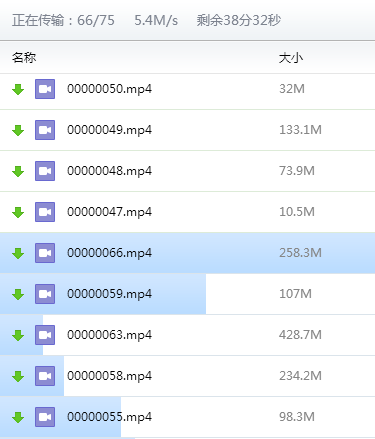Click the video file icon for 00000047.mp4

(45, 212)
